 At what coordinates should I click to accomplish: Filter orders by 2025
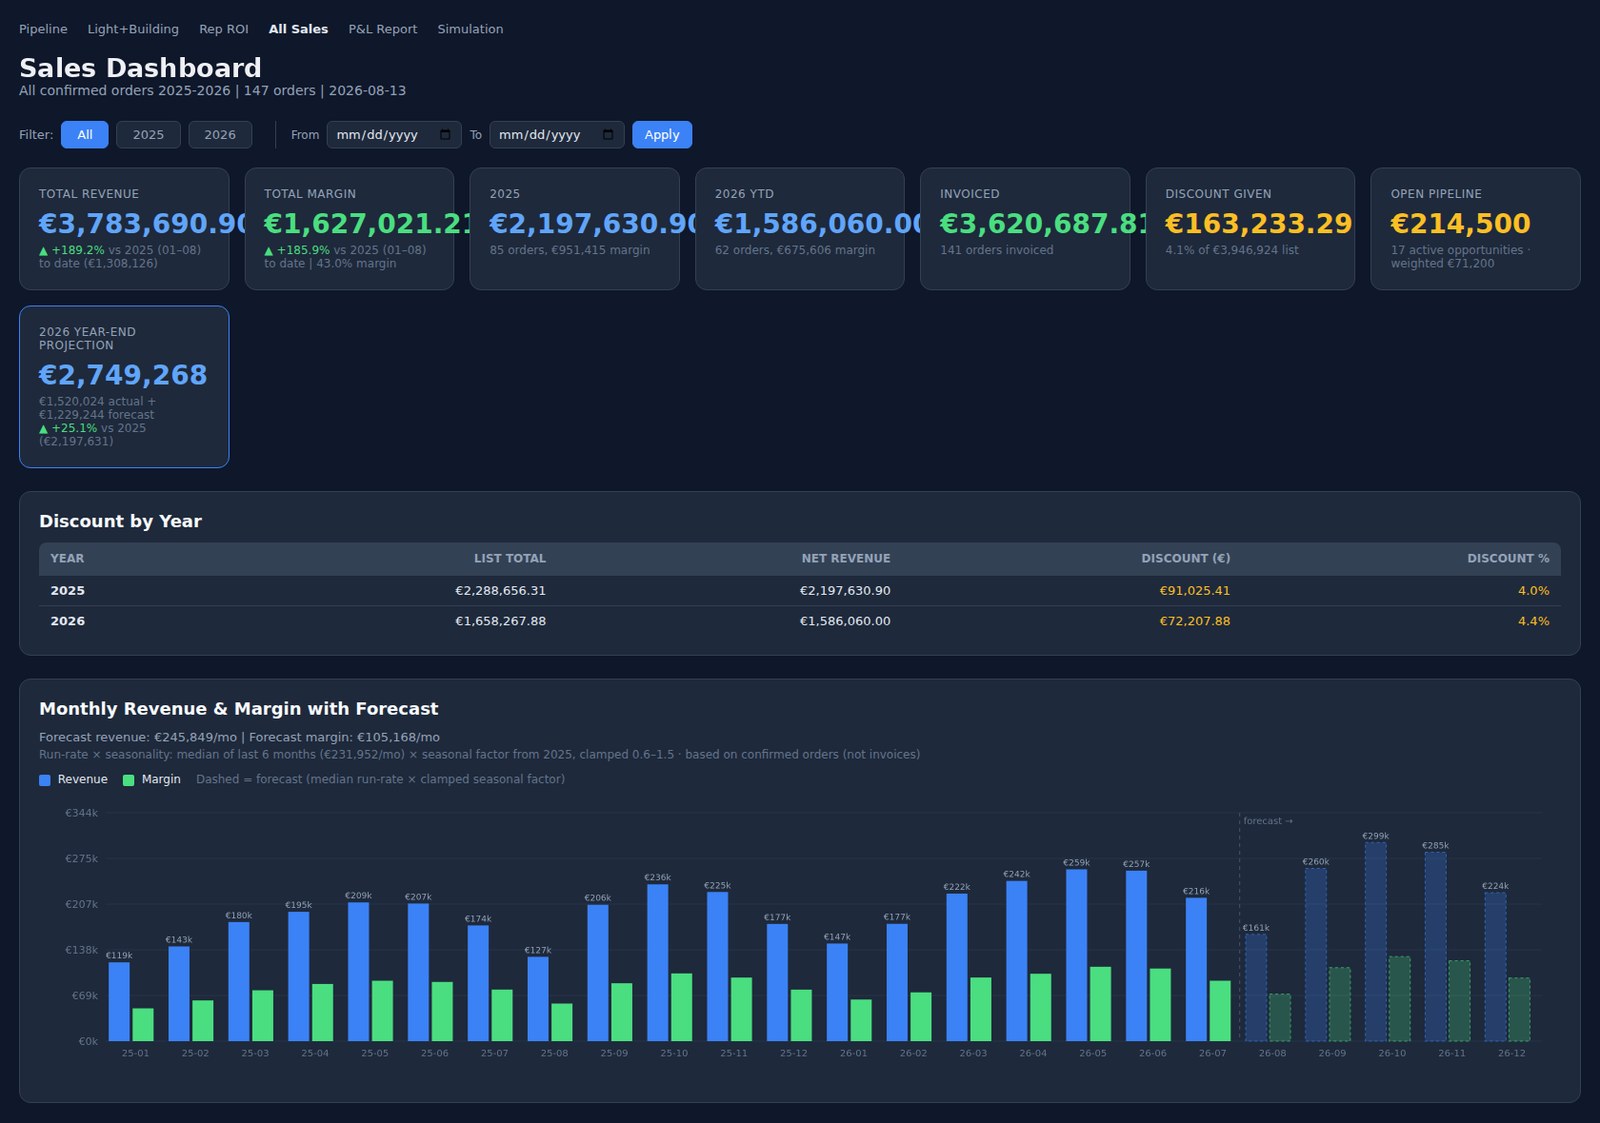pyautogui.click(x=148, y=135)
